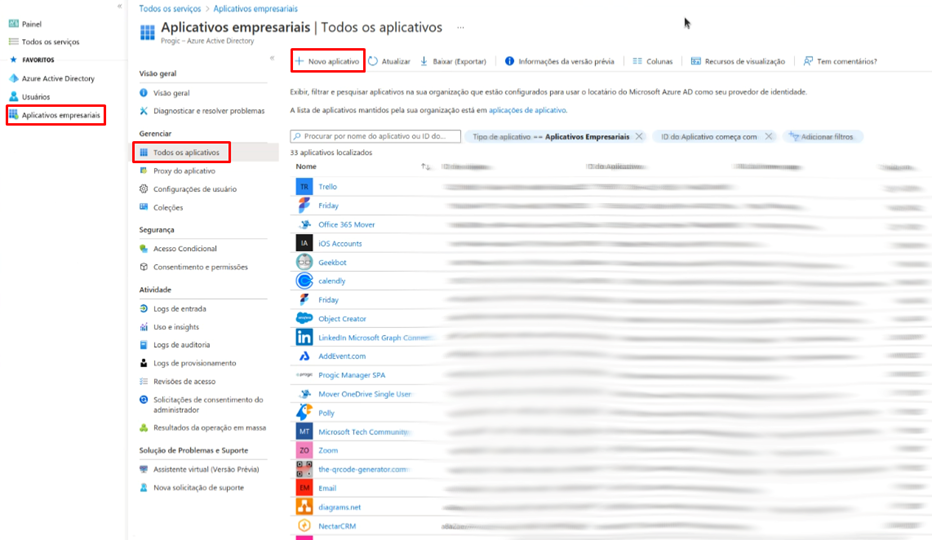Follow the aplicações de aplicativo link

coord(527,110)
